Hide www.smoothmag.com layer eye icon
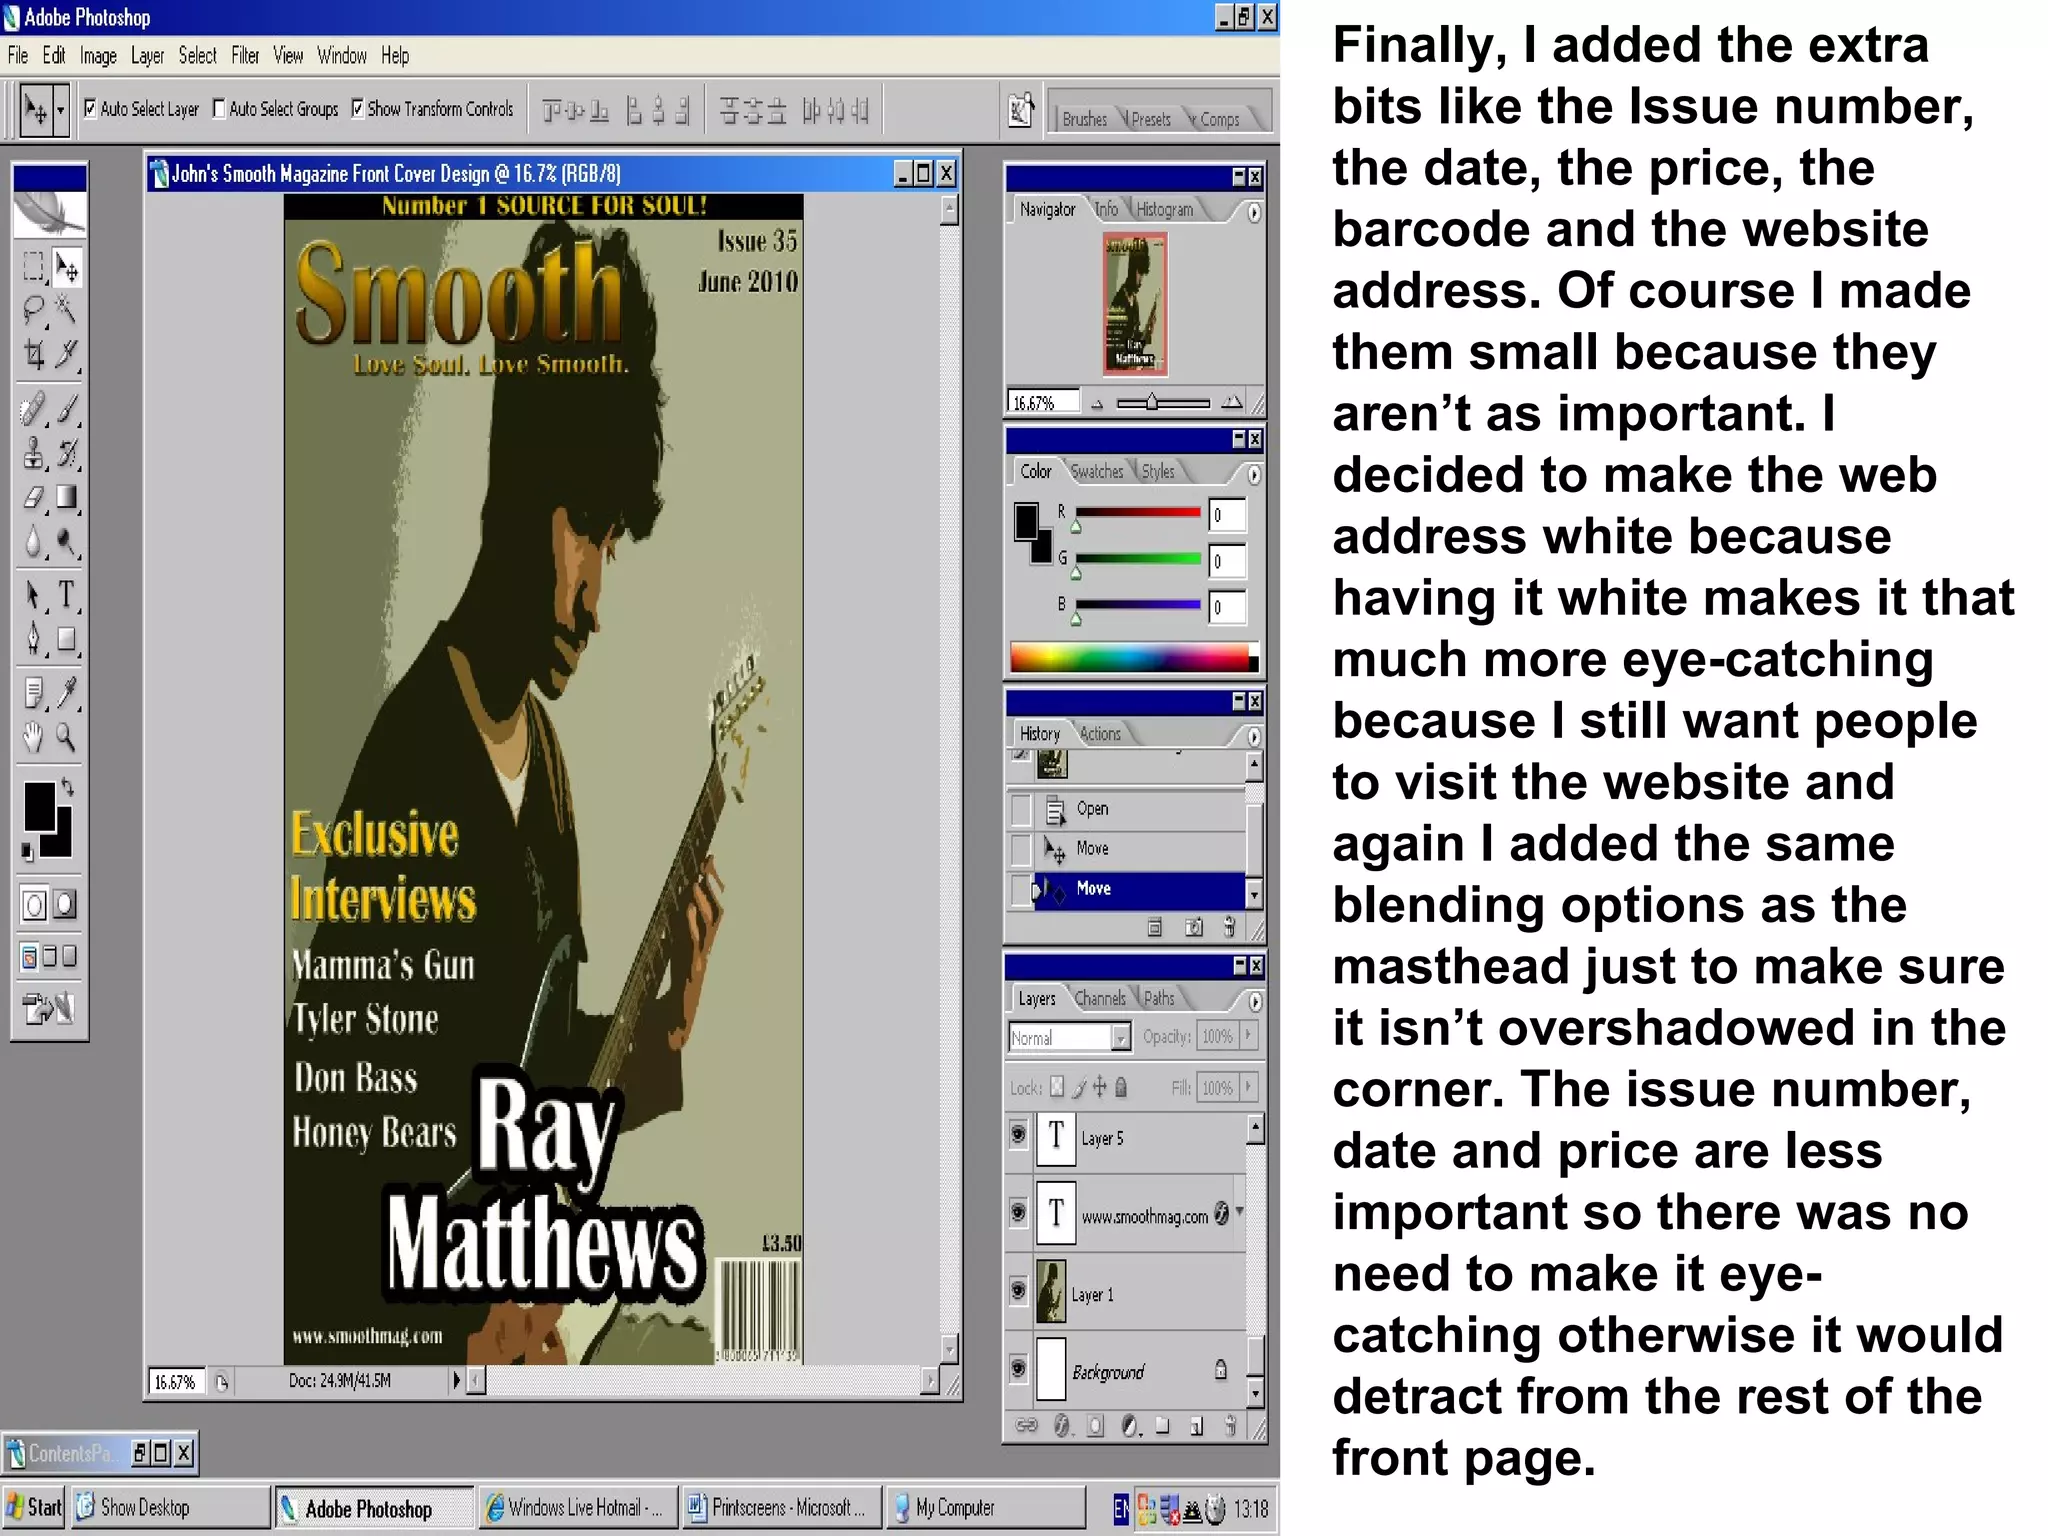This screenshot has width=2048, height=1536. 1018,1212
